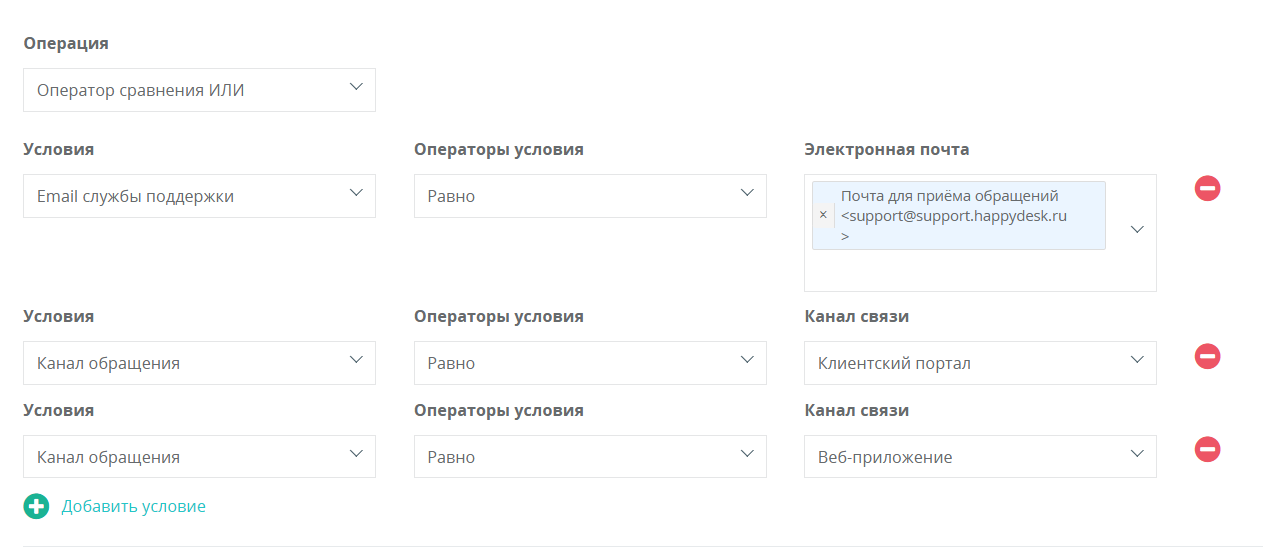Viewport: 1263px width, 560px height.
Task: Open Канал обращения dropdown in Веб-приложение row
Action: pos(199,457)
